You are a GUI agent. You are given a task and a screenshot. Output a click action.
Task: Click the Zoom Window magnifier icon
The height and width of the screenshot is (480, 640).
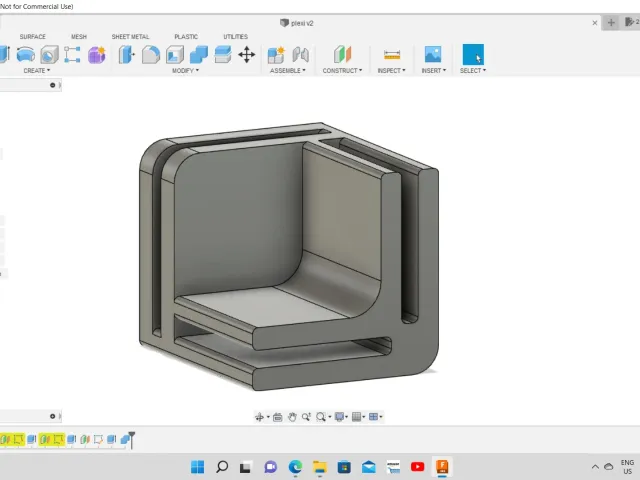(321, 417)
